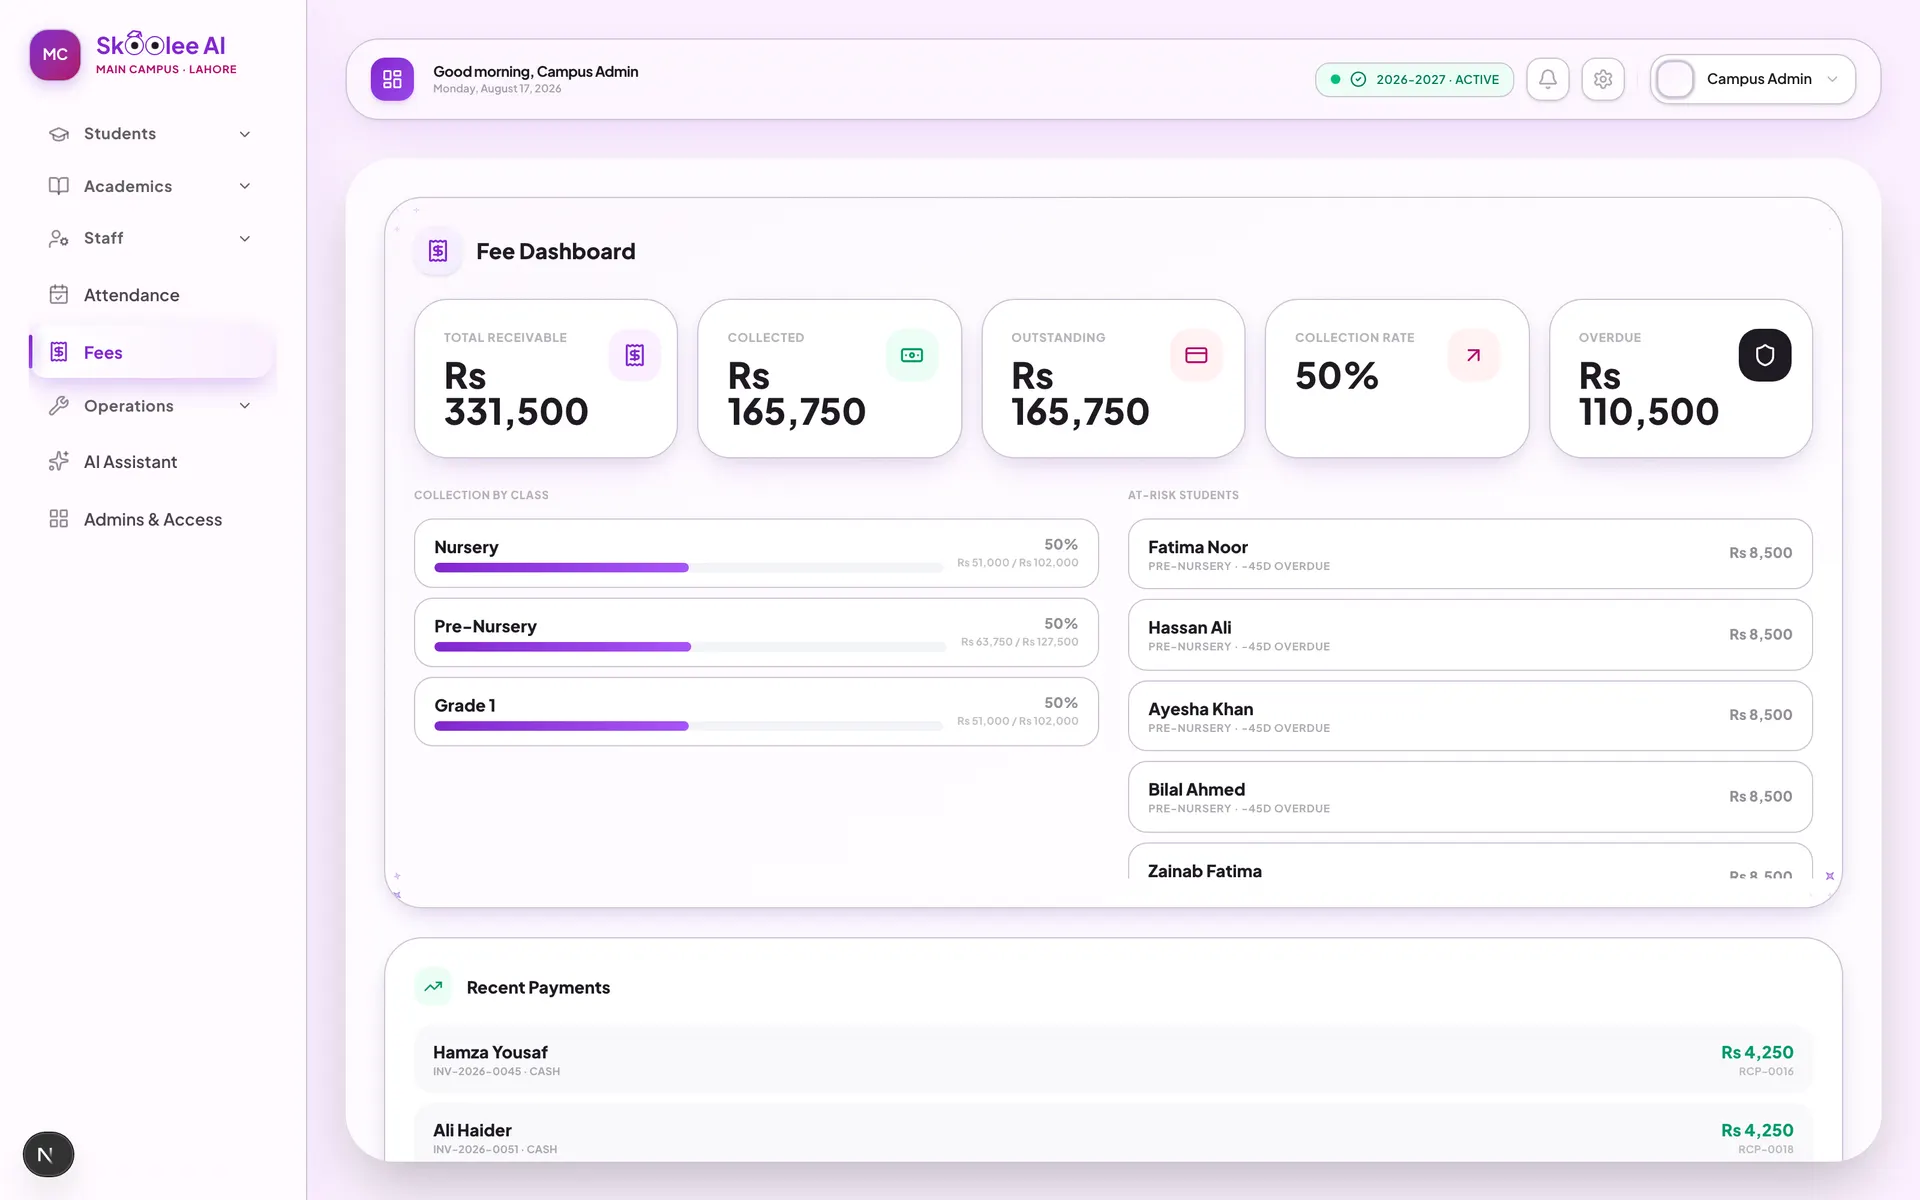Click the MC campus avatar badge

[55, 55]
